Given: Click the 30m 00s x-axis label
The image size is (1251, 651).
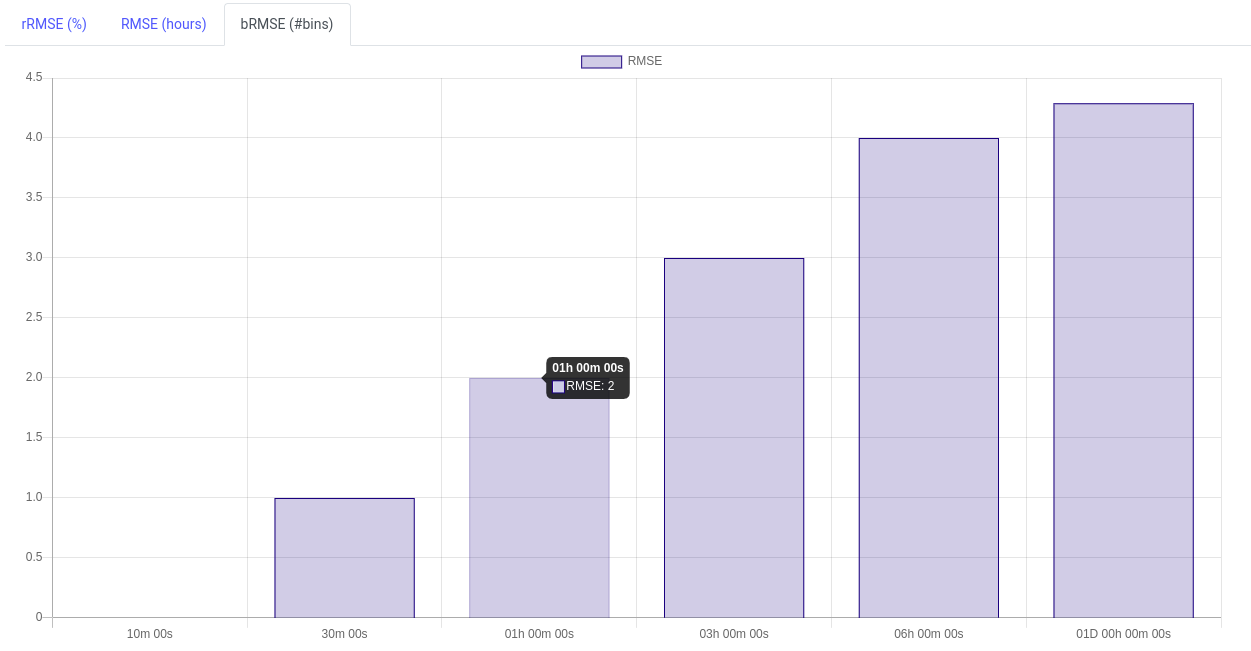Looking at the screenshot, I should coord(344,634).
